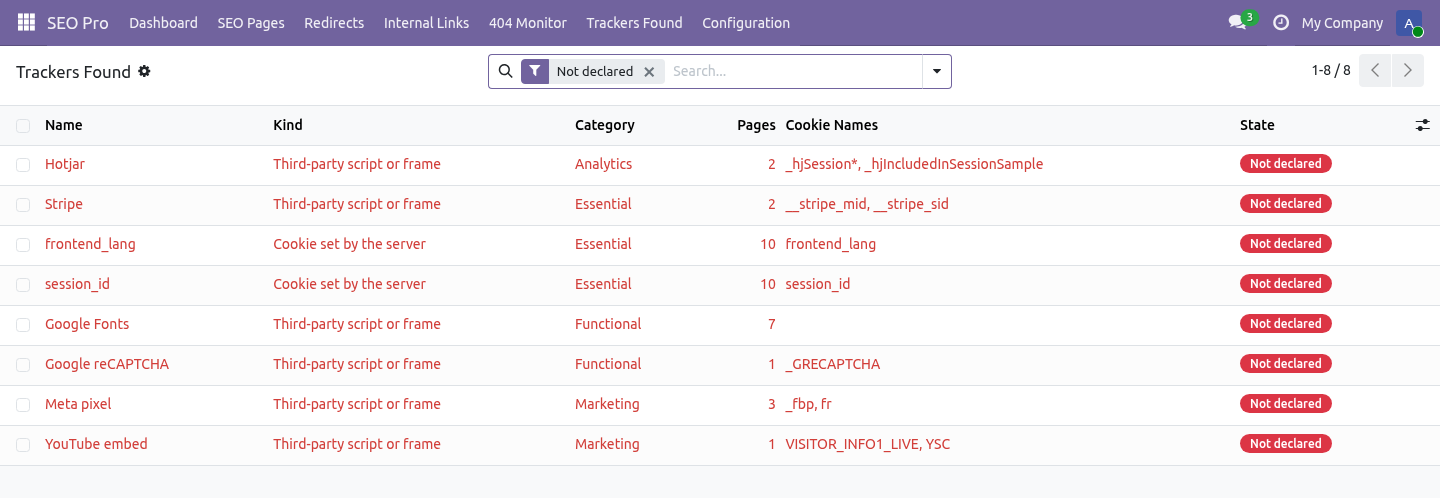Screen dimensions: 1440x498
Task: Open the 404 Monitor menu
Action: coord(528,22)
